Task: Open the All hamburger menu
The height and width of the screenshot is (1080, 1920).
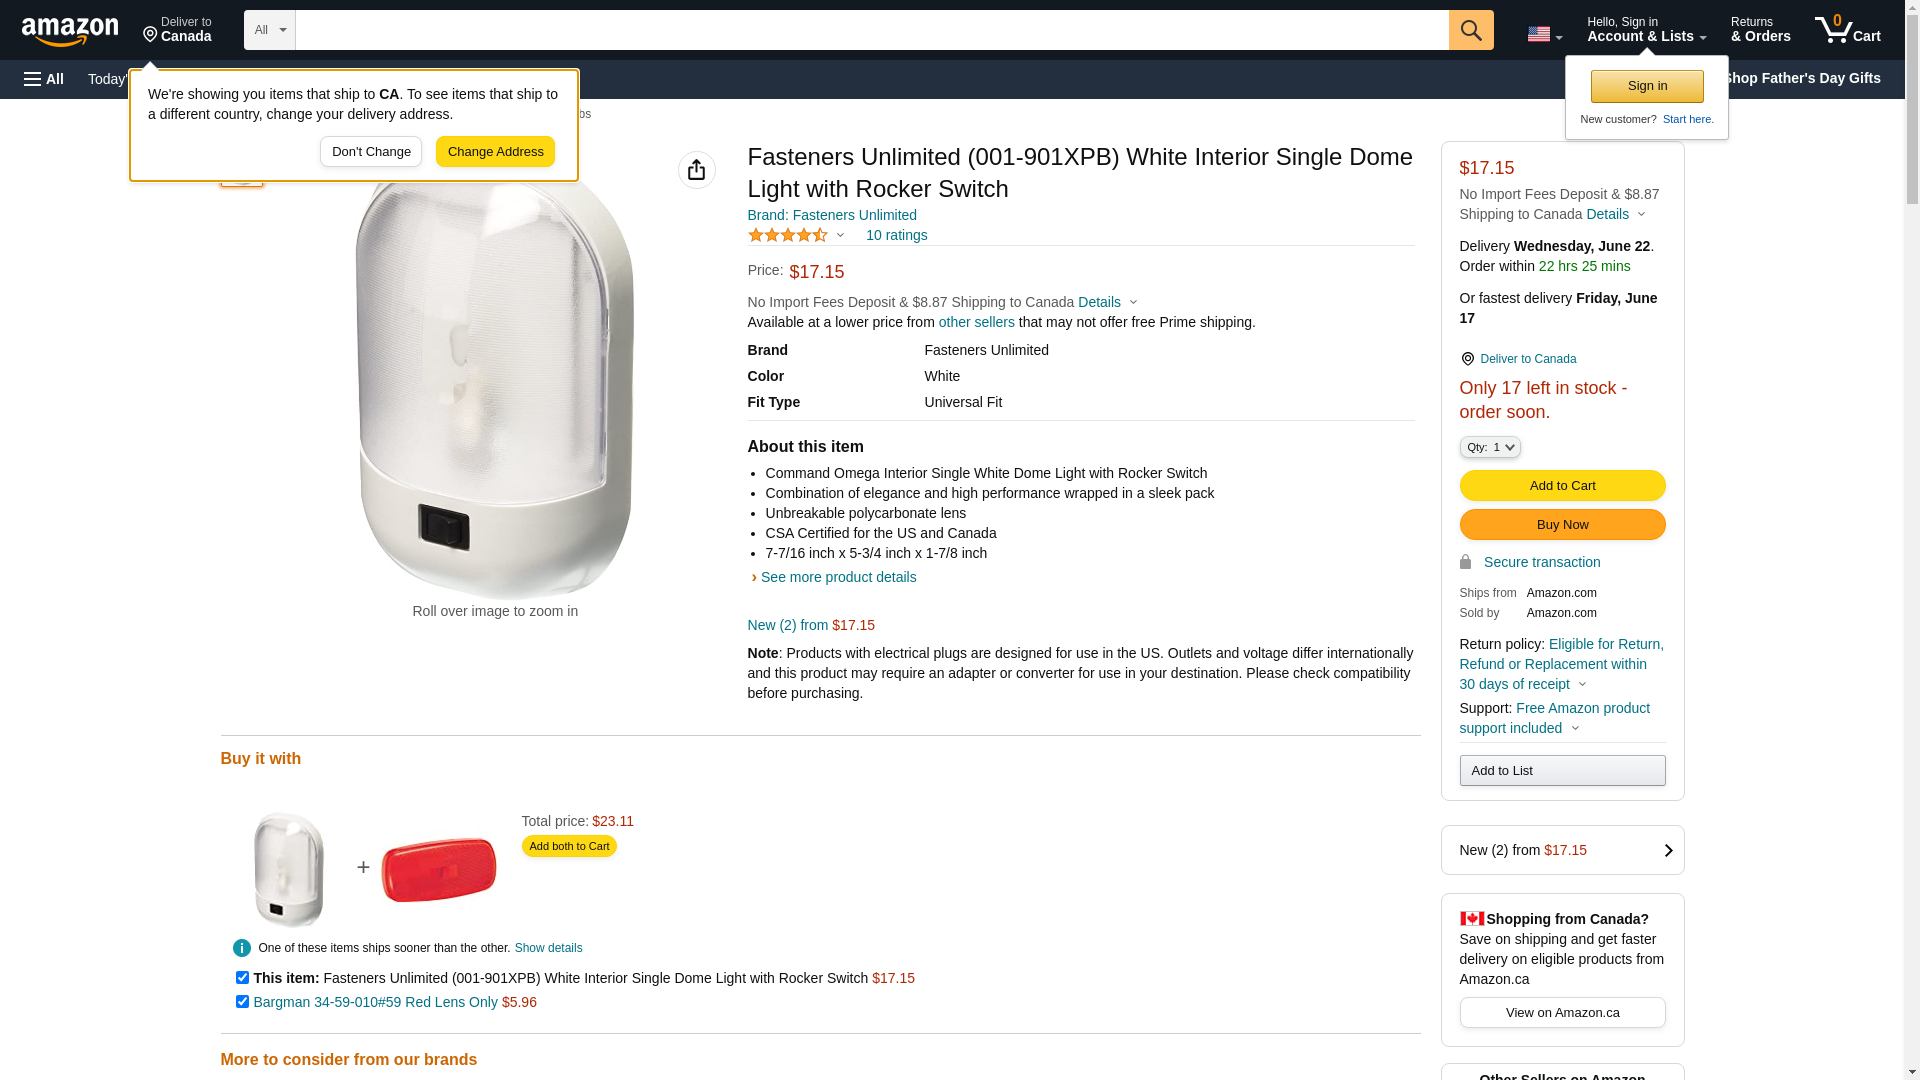Action: pyautogui.click(x=44, y=79)
